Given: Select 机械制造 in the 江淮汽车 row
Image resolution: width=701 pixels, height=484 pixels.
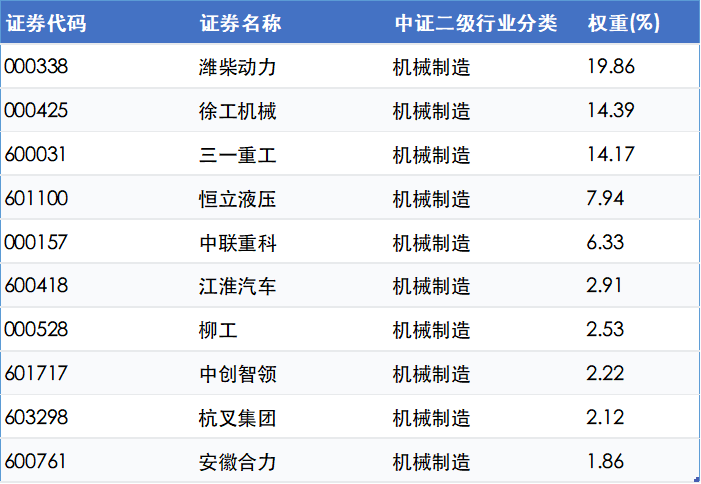Looking at the screenshot, I should [431, 286].
